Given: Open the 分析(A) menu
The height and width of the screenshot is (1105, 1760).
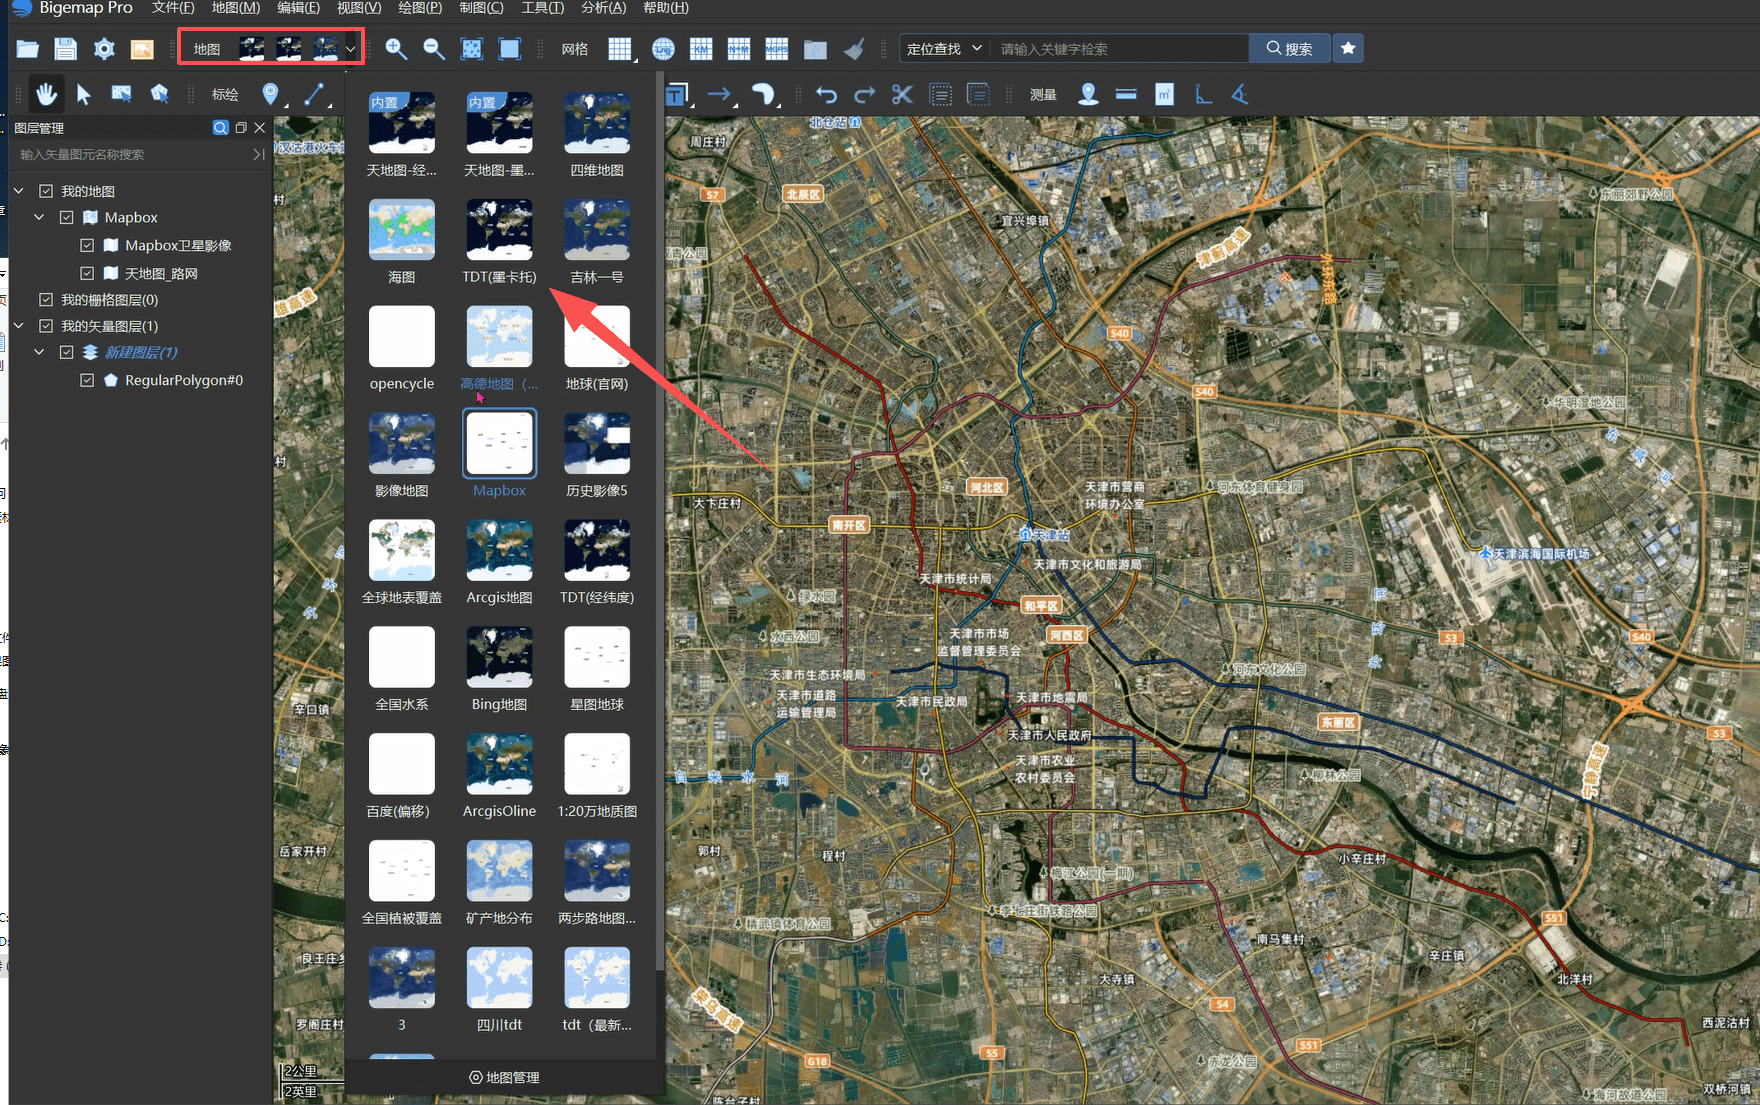Looking at the screenshot, I should 603,8.
